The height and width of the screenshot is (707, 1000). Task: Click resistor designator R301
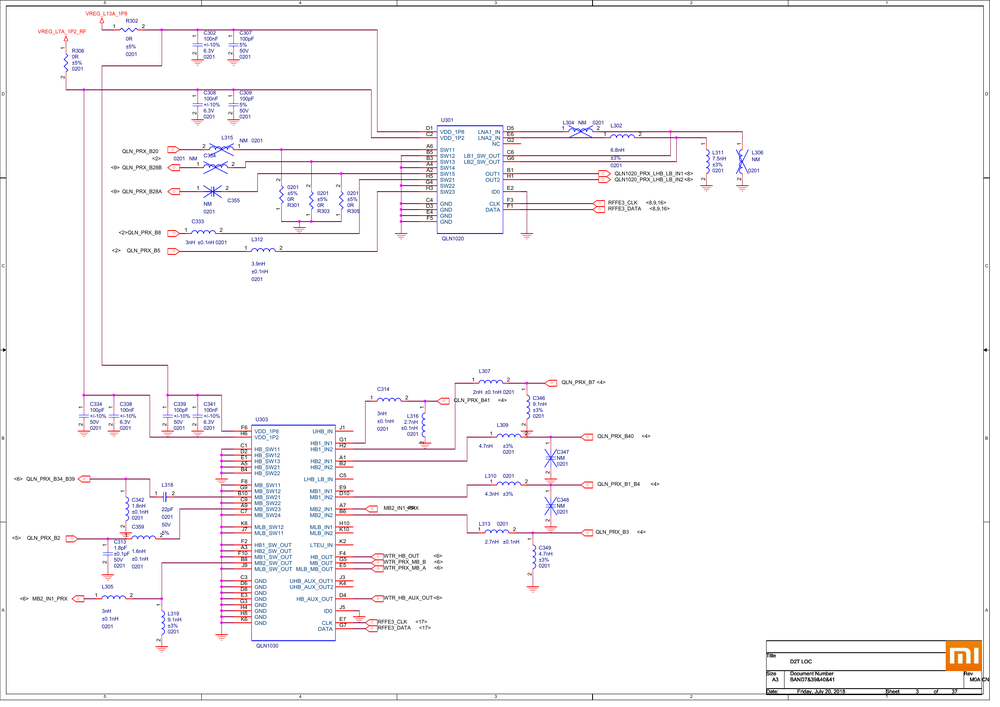point(293,205)
